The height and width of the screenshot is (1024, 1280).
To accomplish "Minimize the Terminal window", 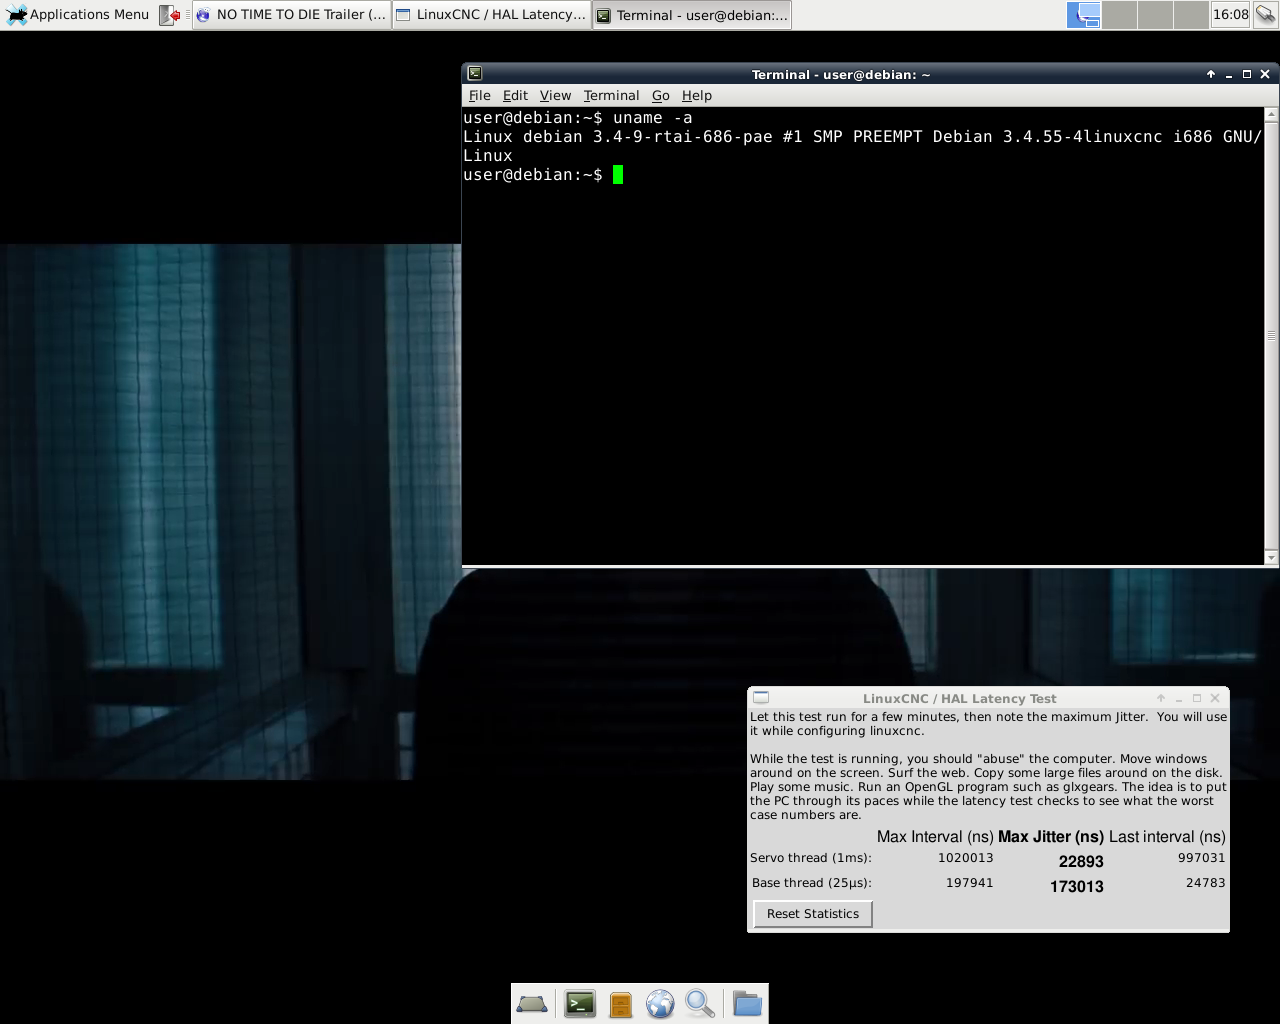I will tap(1229, 74).
